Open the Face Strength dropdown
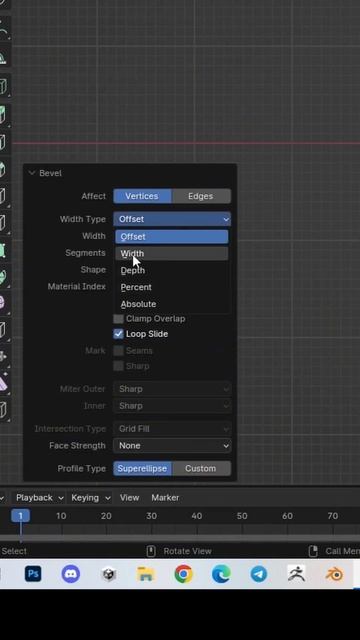The image size is (360, 640). (172, 446)
